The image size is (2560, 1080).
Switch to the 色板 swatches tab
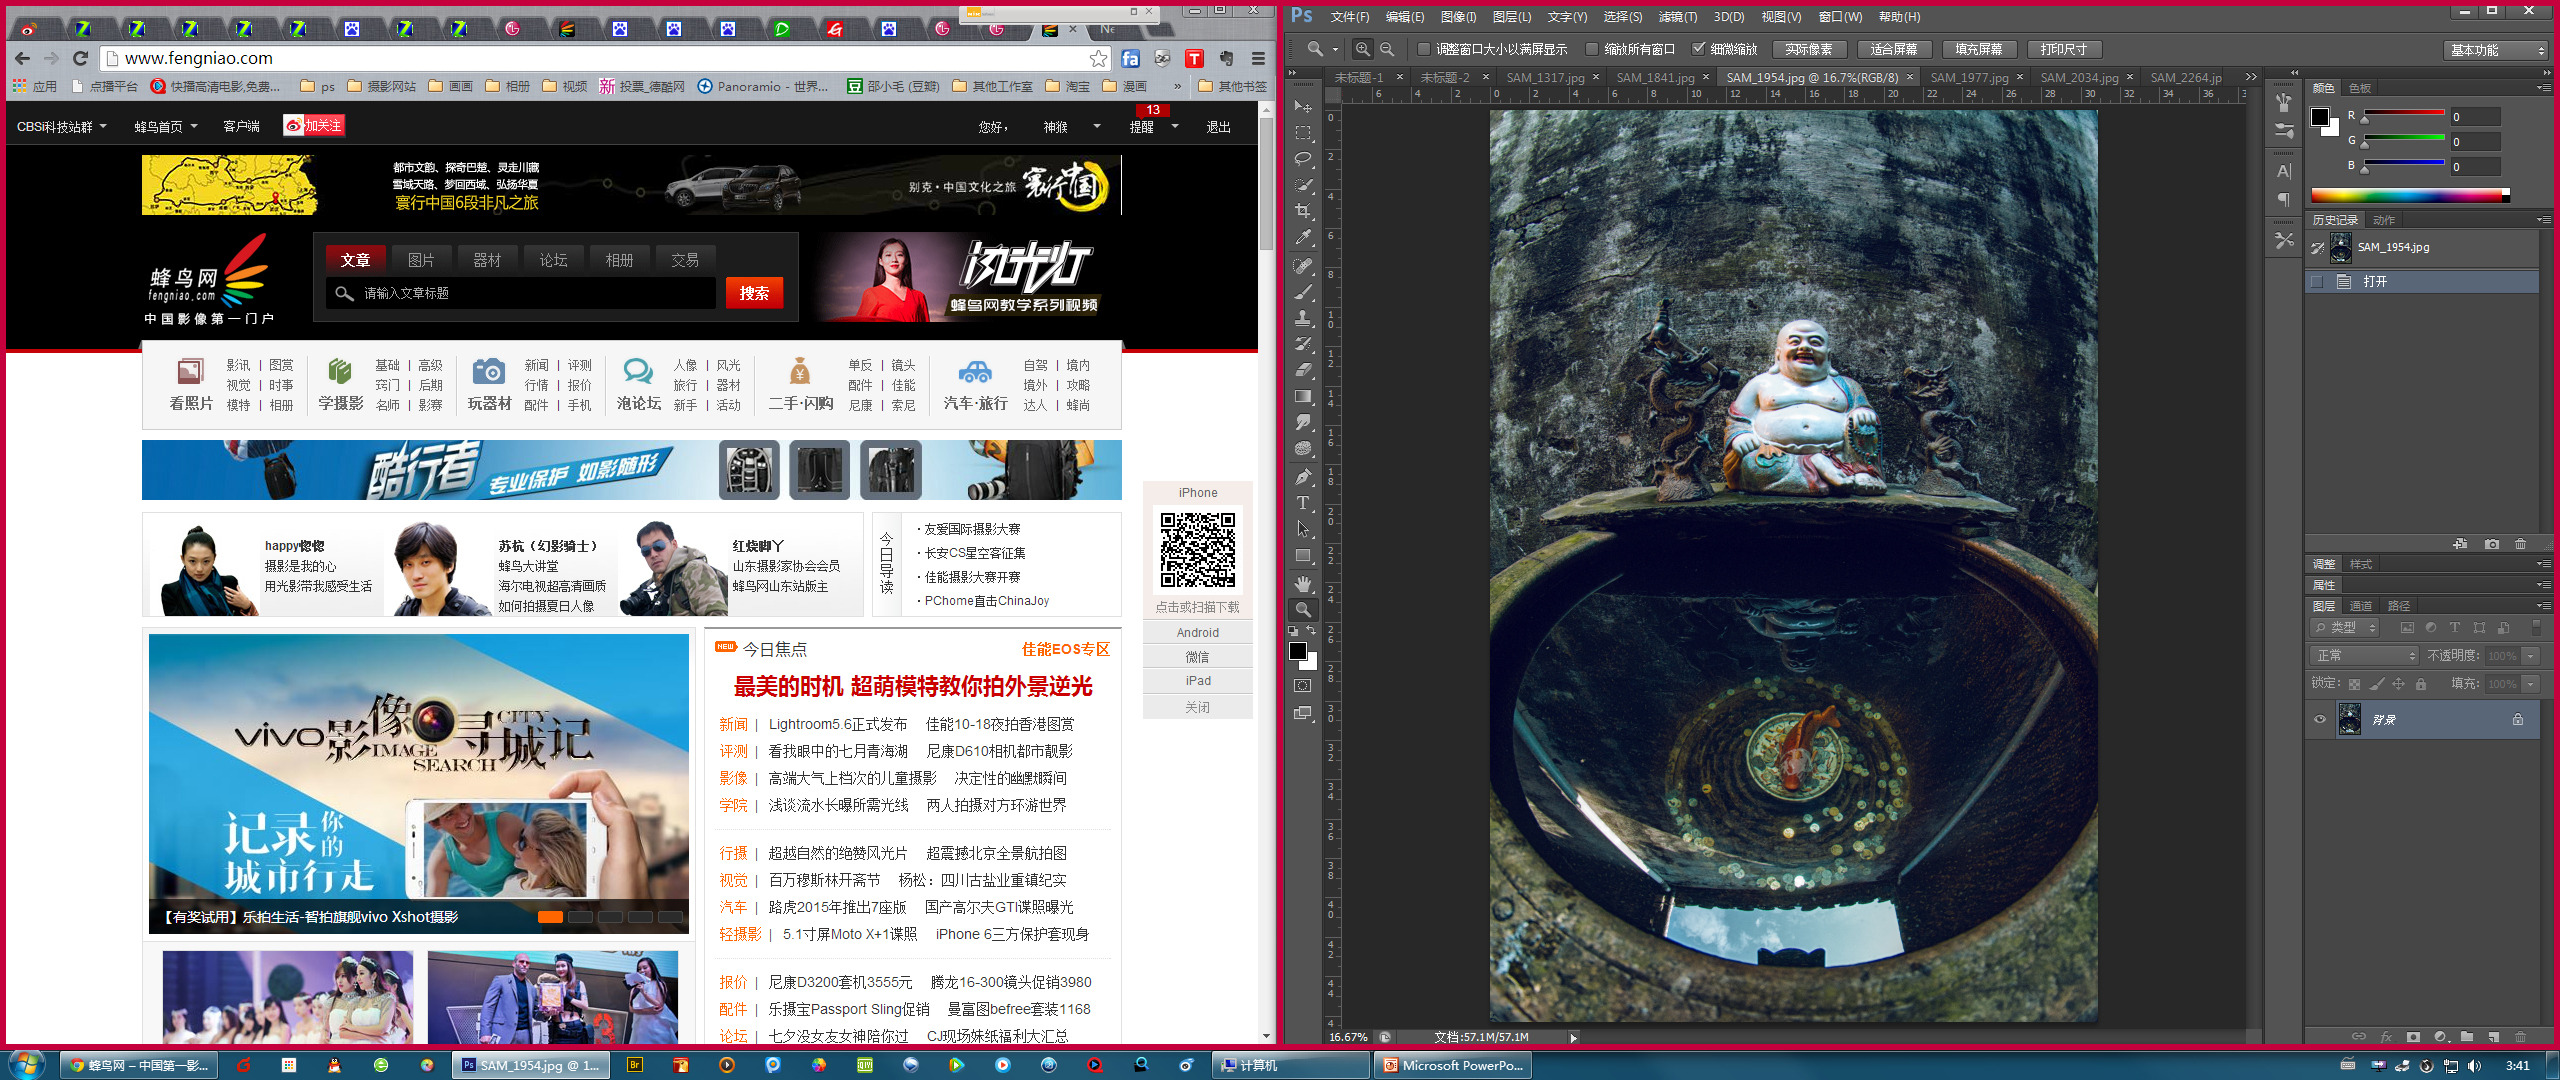click(x=2360, y=88)
